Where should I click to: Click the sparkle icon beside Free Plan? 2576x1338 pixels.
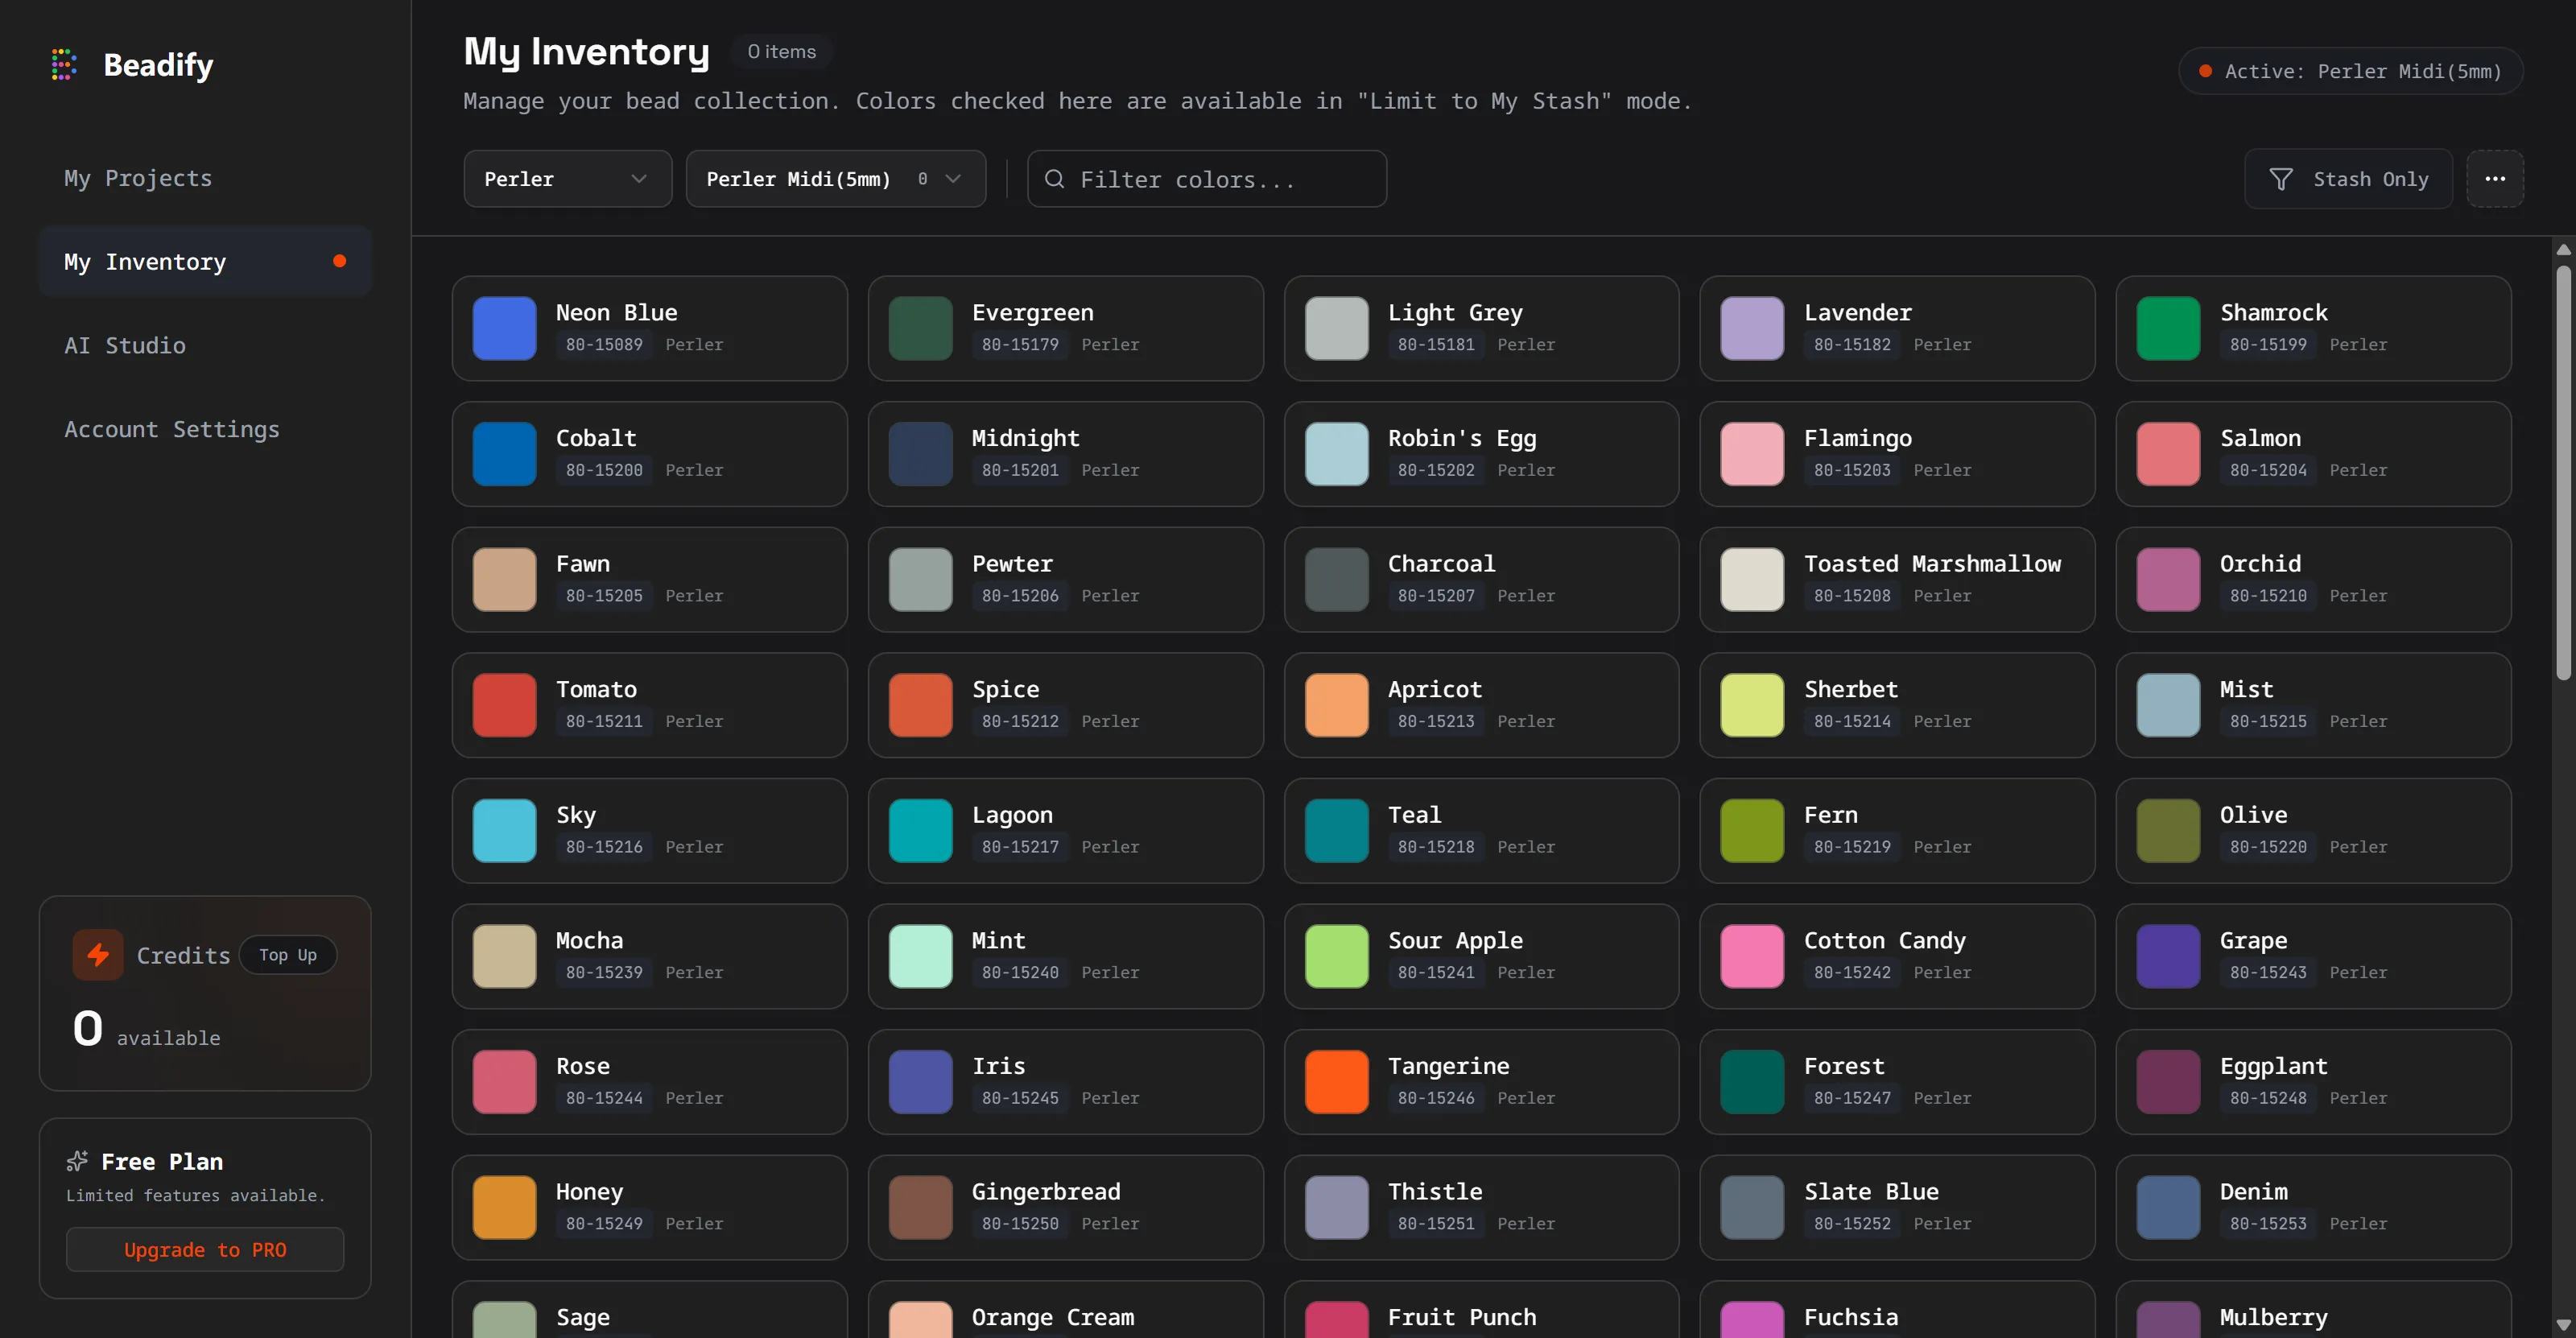pyautogui.click(x=77, y=1161)
